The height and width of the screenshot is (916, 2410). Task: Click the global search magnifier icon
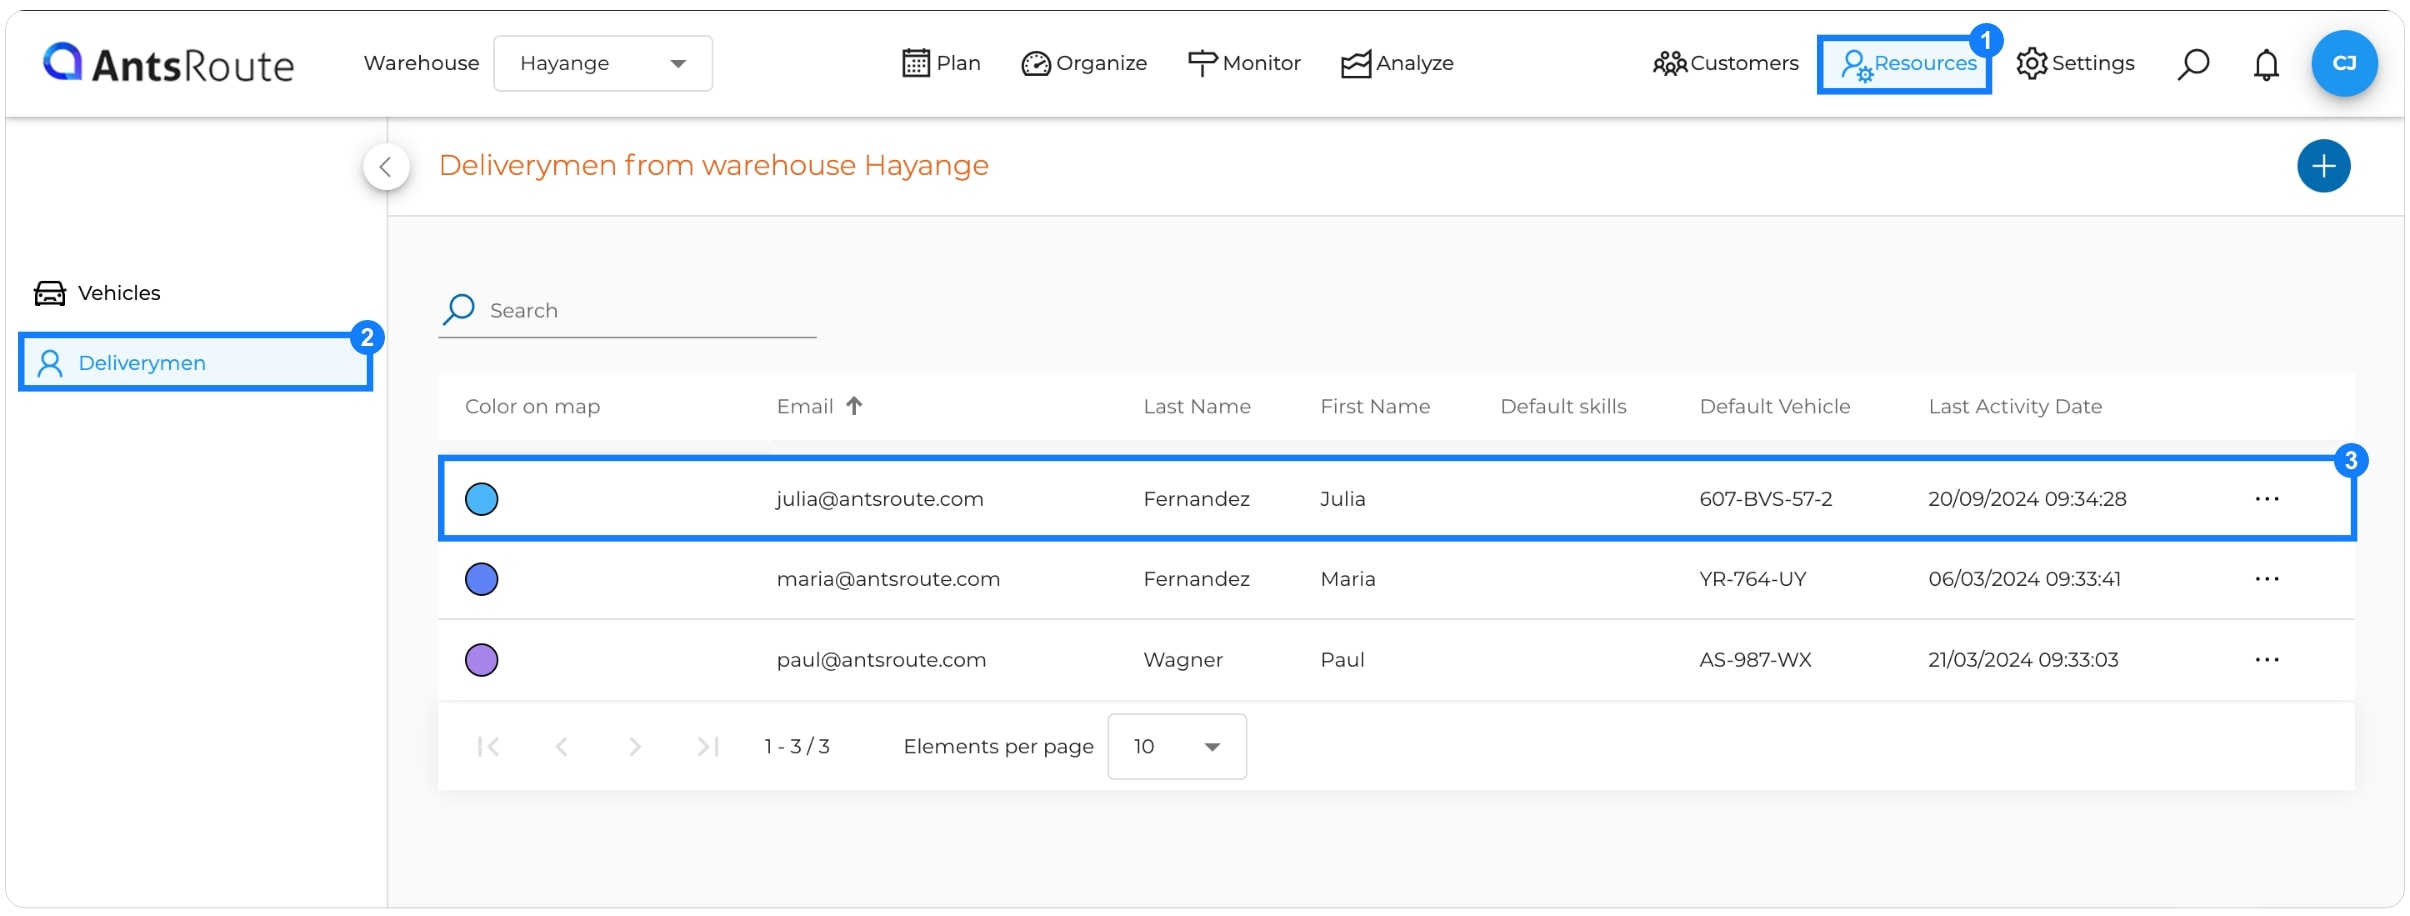click(x=2193, y=64)
